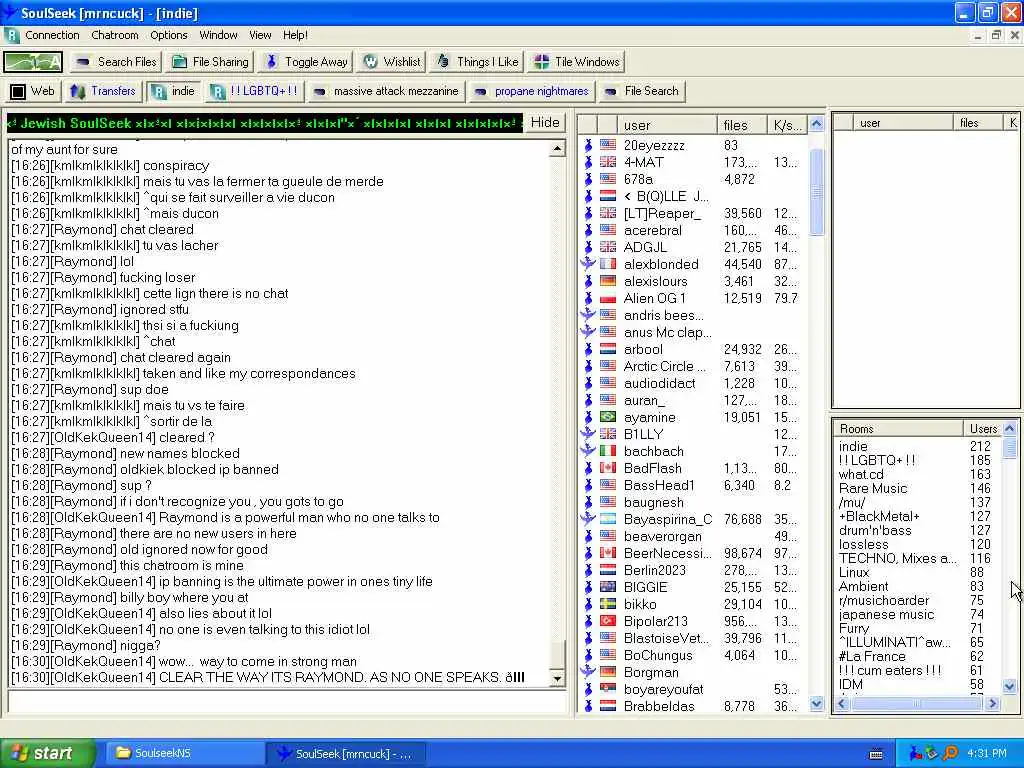Click the green graph logo icon
This screenshot has width=1024, height=768.
[x=33, y=62]
